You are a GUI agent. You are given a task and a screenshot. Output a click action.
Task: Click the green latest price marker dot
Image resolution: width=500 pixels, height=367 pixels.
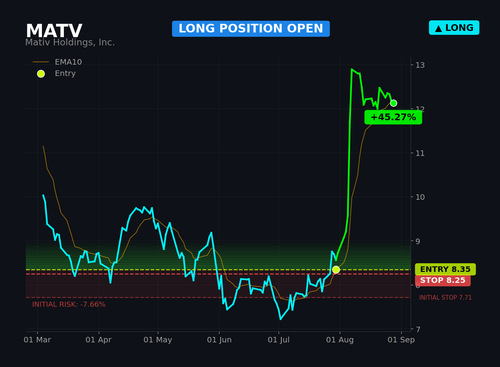click(393, 103)
